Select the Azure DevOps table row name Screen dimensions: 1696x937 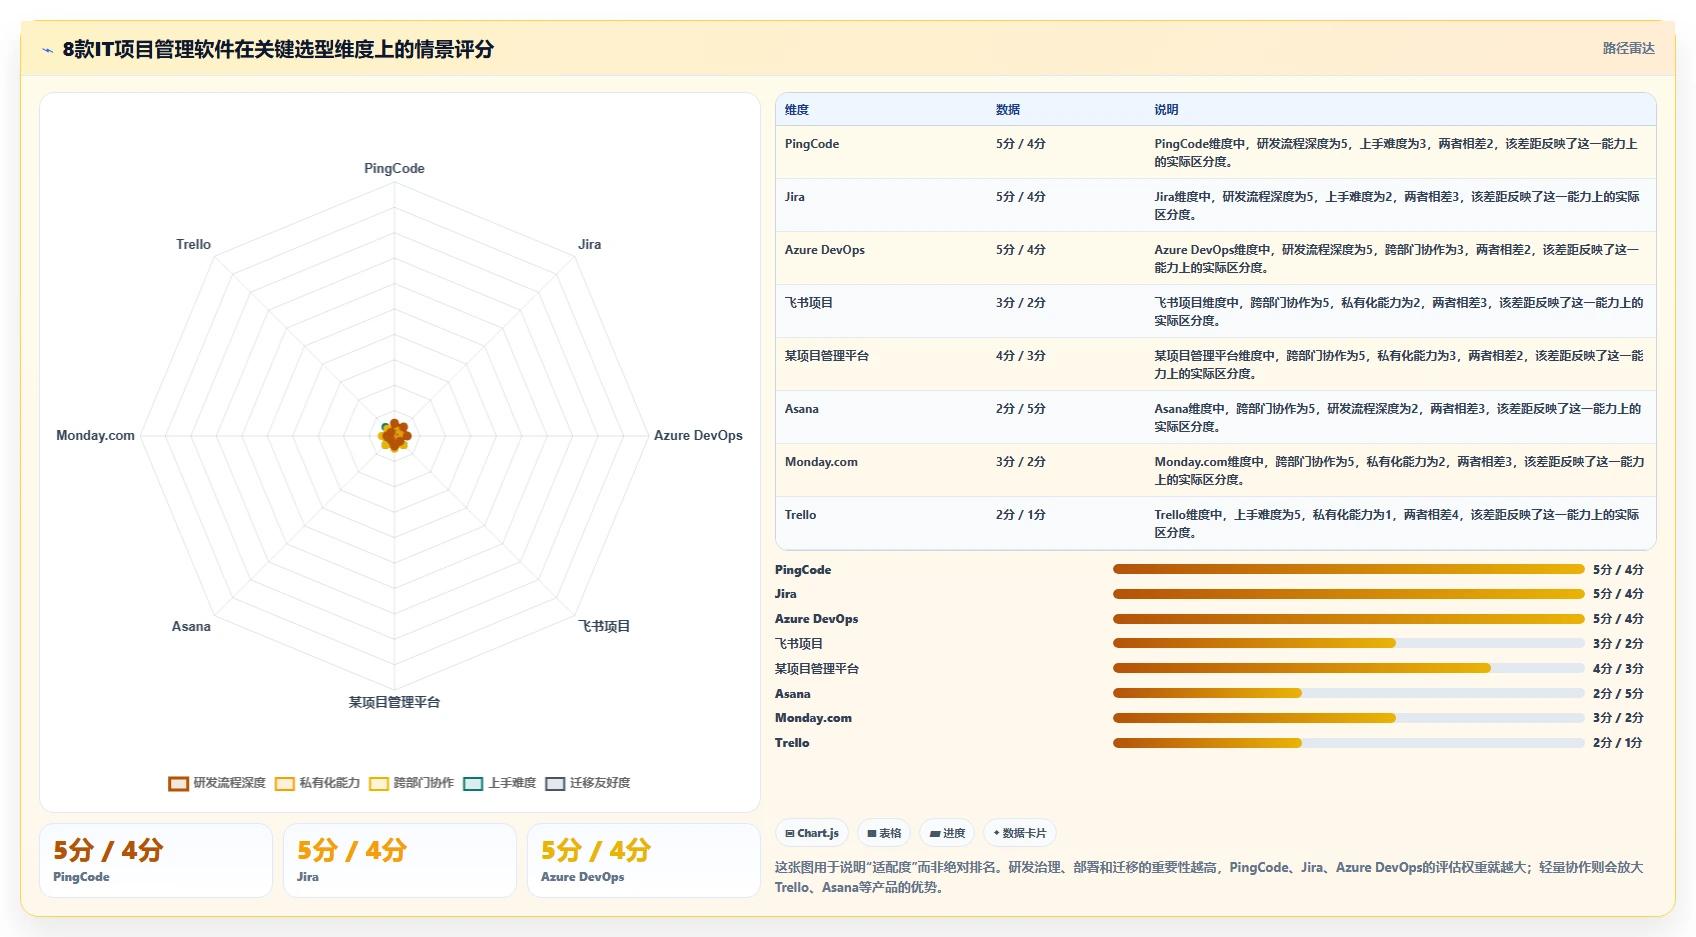pyautogui.click(x=825, y=250)
